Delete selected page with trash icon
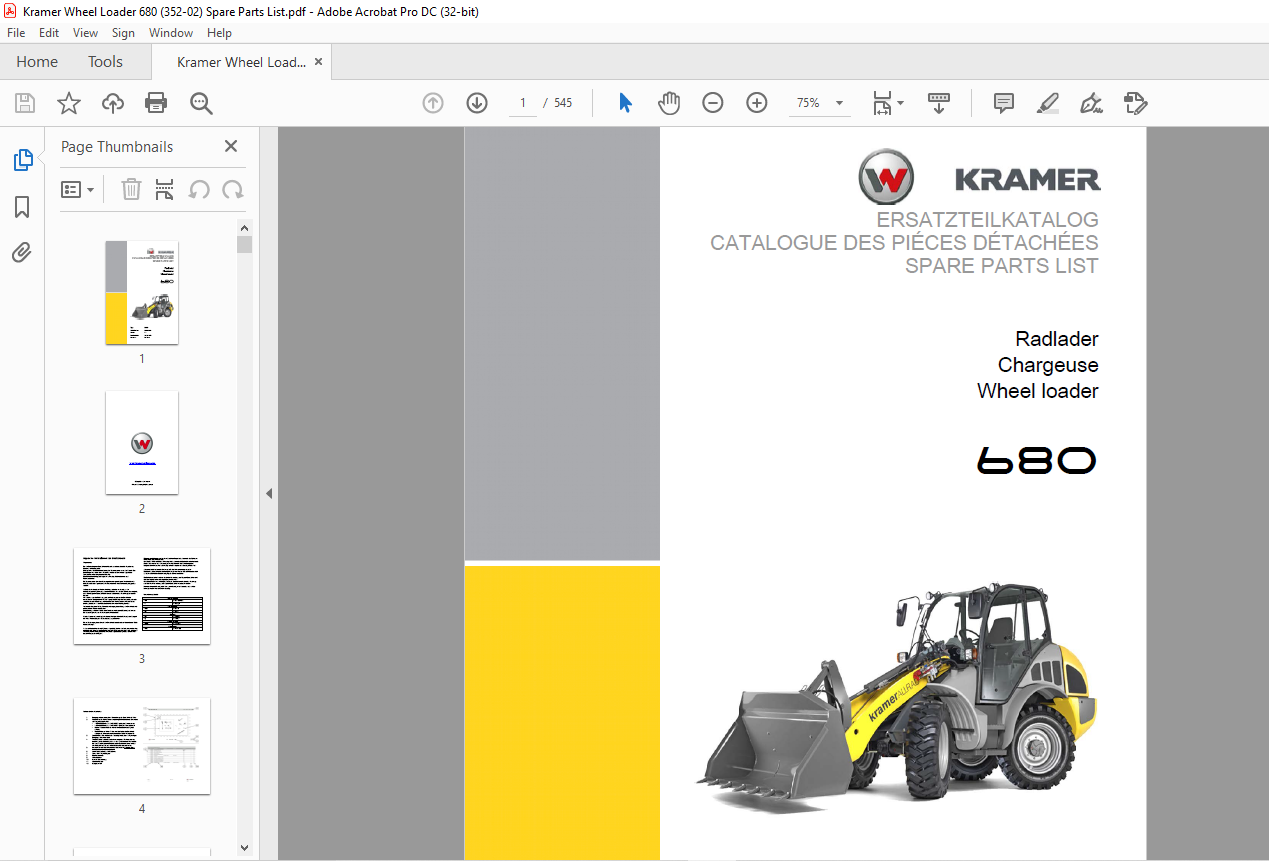Image resolution: width=1269 pixels, height=861 pixels. click(x=131, y=190)
